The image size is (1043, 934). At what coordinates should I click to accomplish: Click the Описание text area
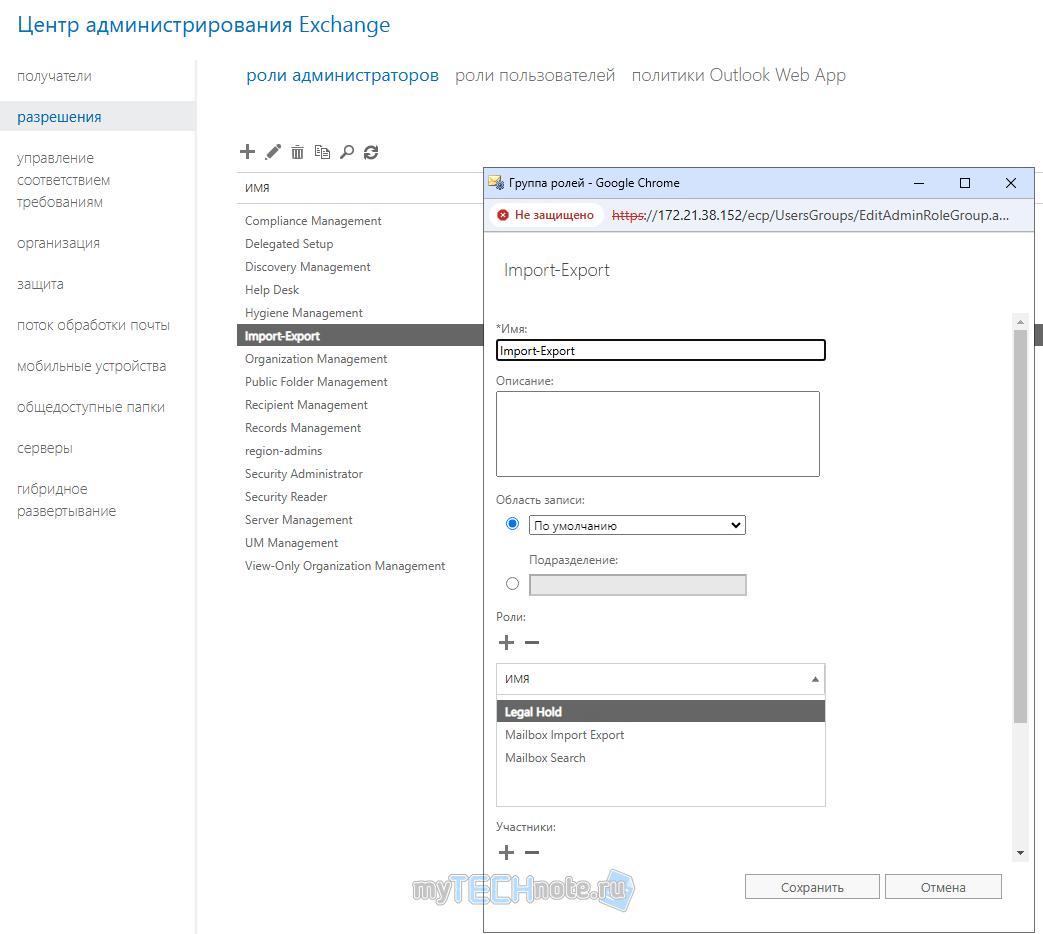(x=658, y=434)
